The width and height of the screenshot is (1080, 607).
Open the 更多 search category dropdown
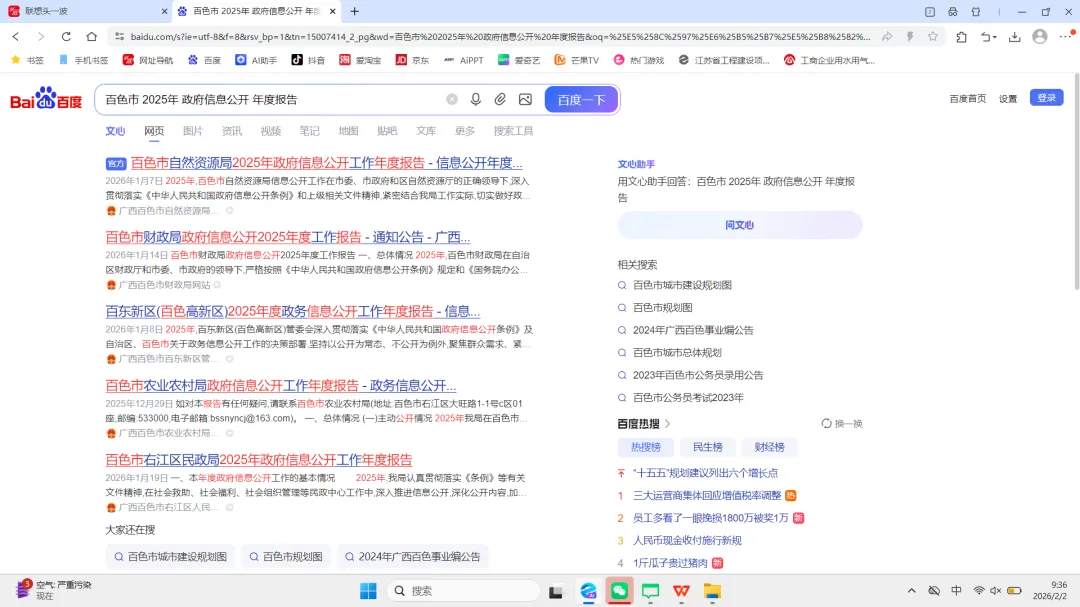465,131
